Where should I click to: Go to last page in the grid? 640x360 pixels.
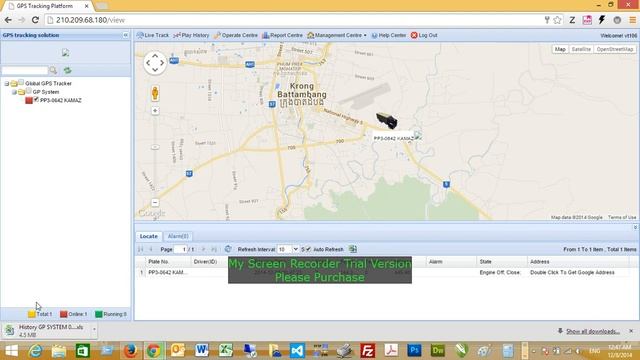[x=214, y=249]
